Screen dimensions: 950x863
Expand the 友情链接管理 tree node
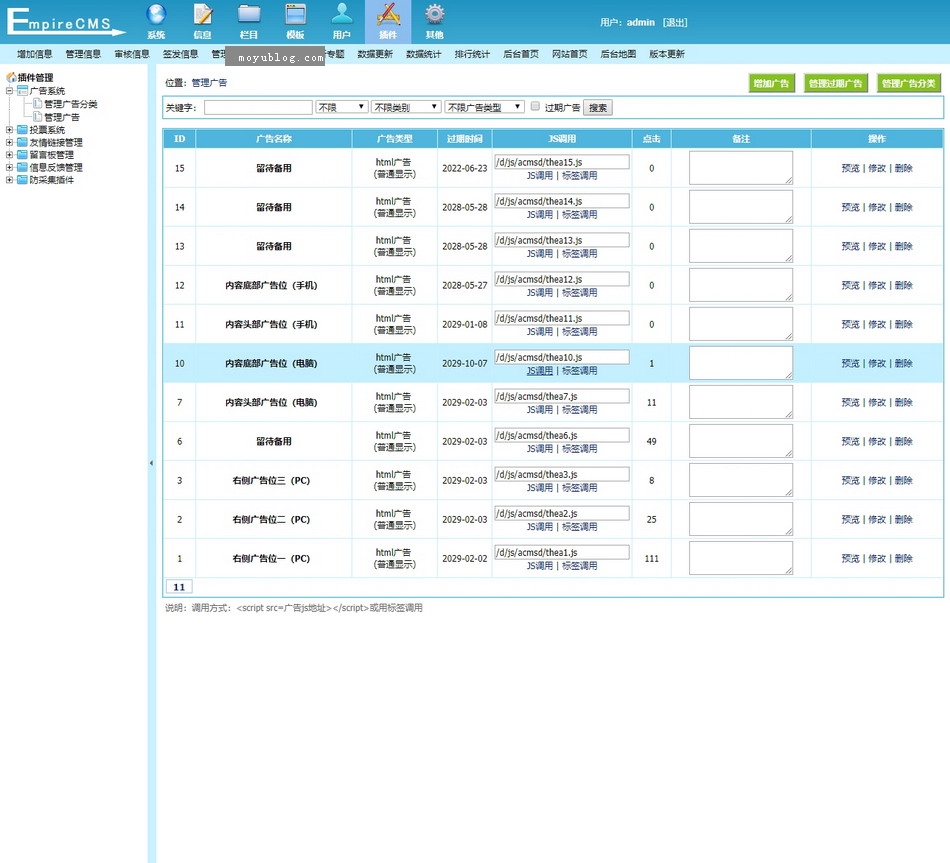tap(9, 142)
